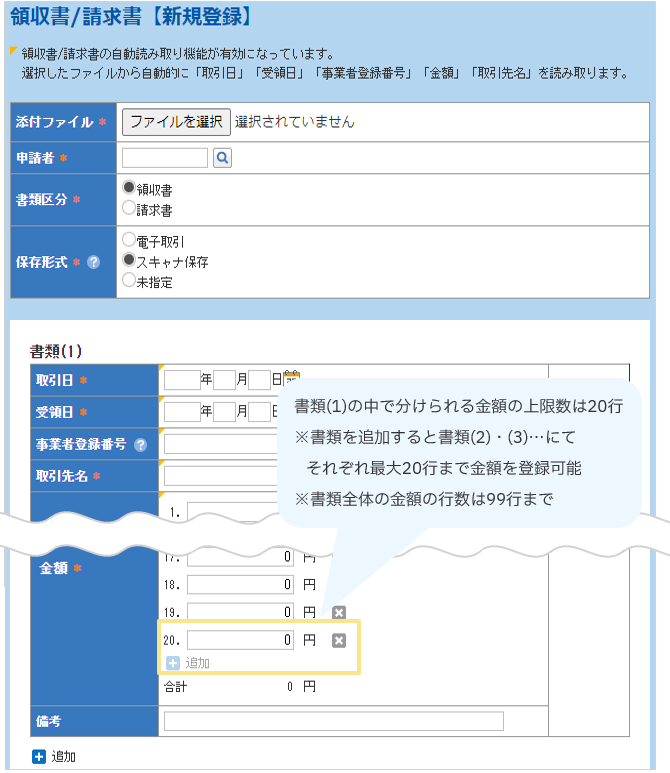Select the 請求書 radio button
This screenshot has width=670, height=773.
click(128, 208)
